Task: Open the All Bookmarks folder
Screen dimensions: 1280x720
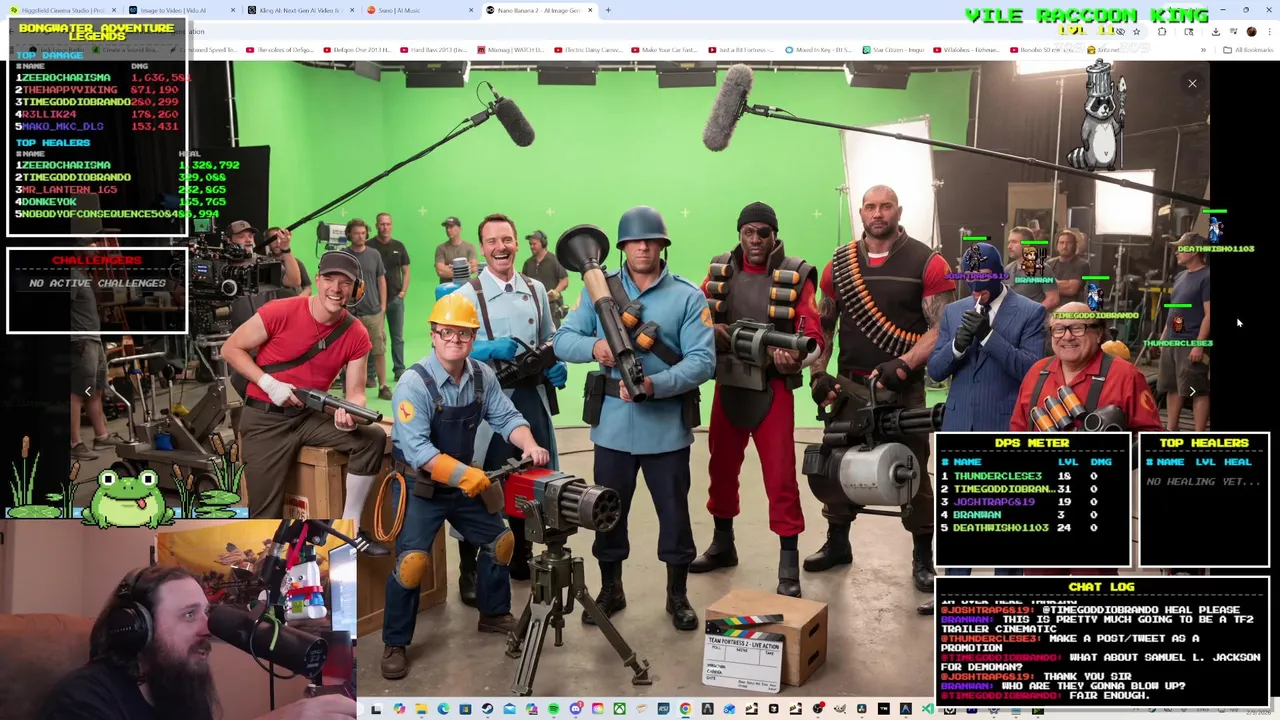Action: (1248, 49)
